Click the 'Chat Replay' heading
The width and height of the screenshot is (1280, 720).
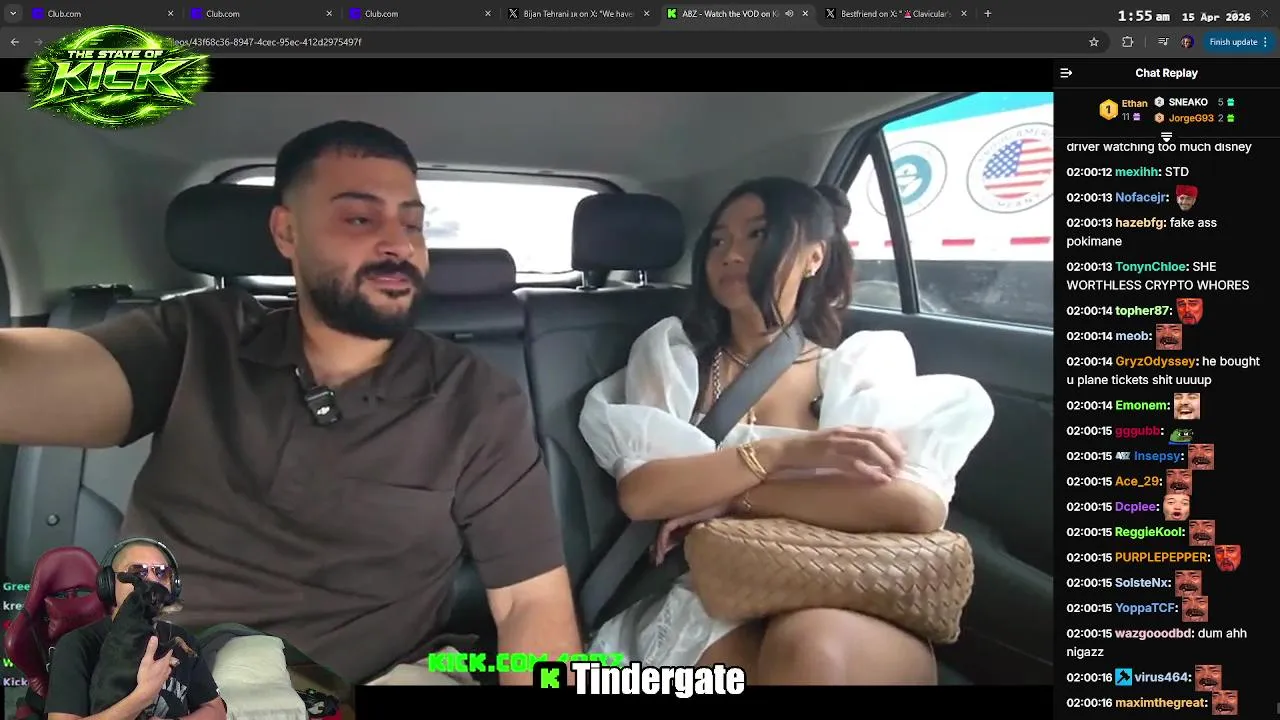coord(1166,73)
